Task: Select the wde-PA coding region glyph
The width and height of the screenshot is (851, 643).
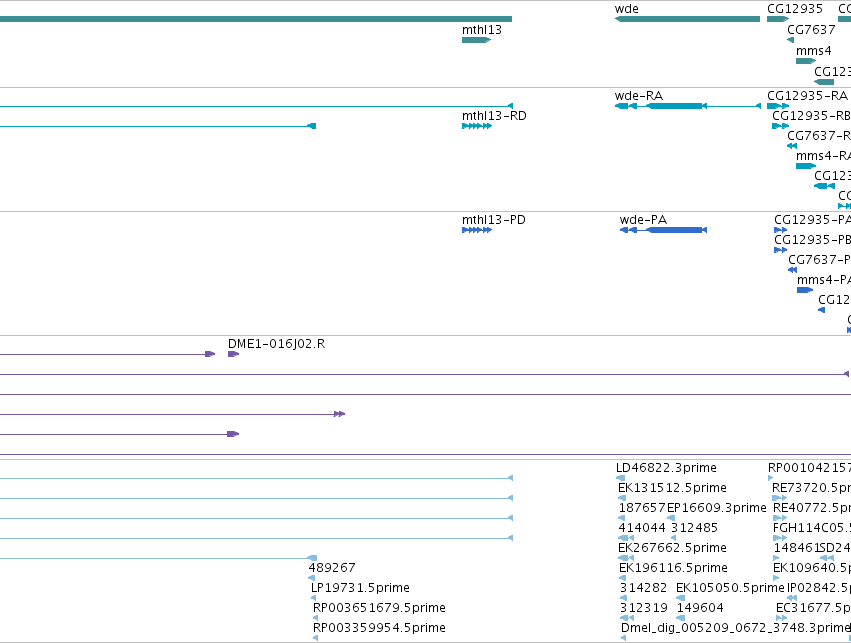Action: (663, 230)
